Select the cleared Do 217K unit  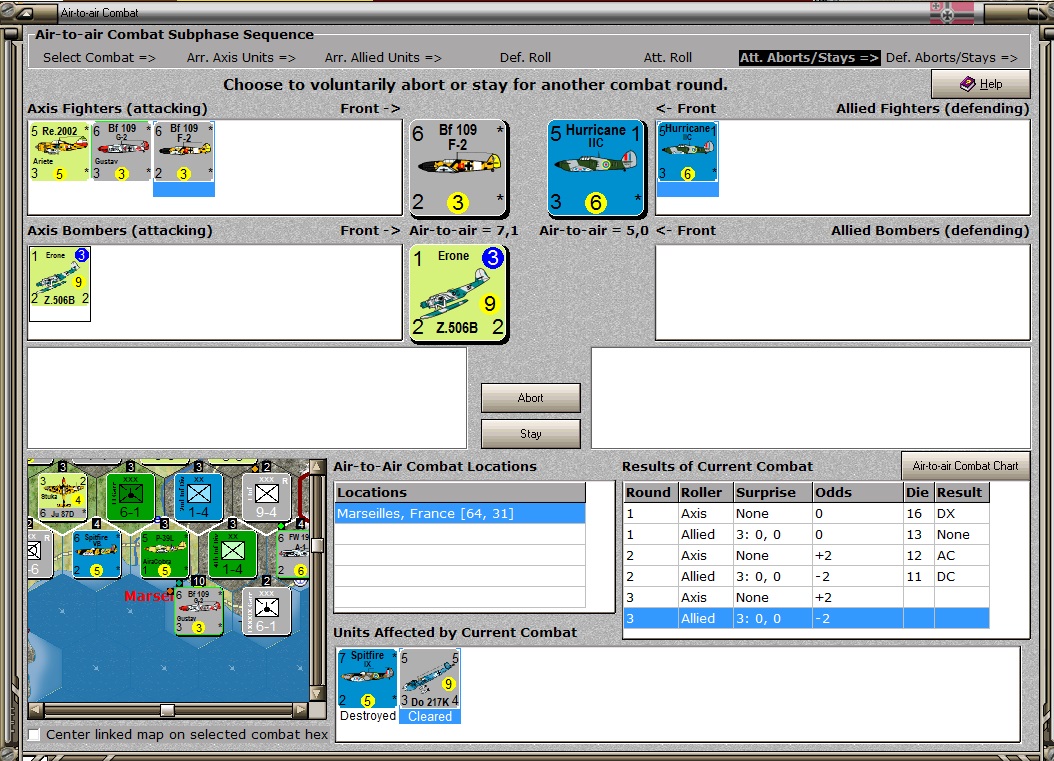430,679
